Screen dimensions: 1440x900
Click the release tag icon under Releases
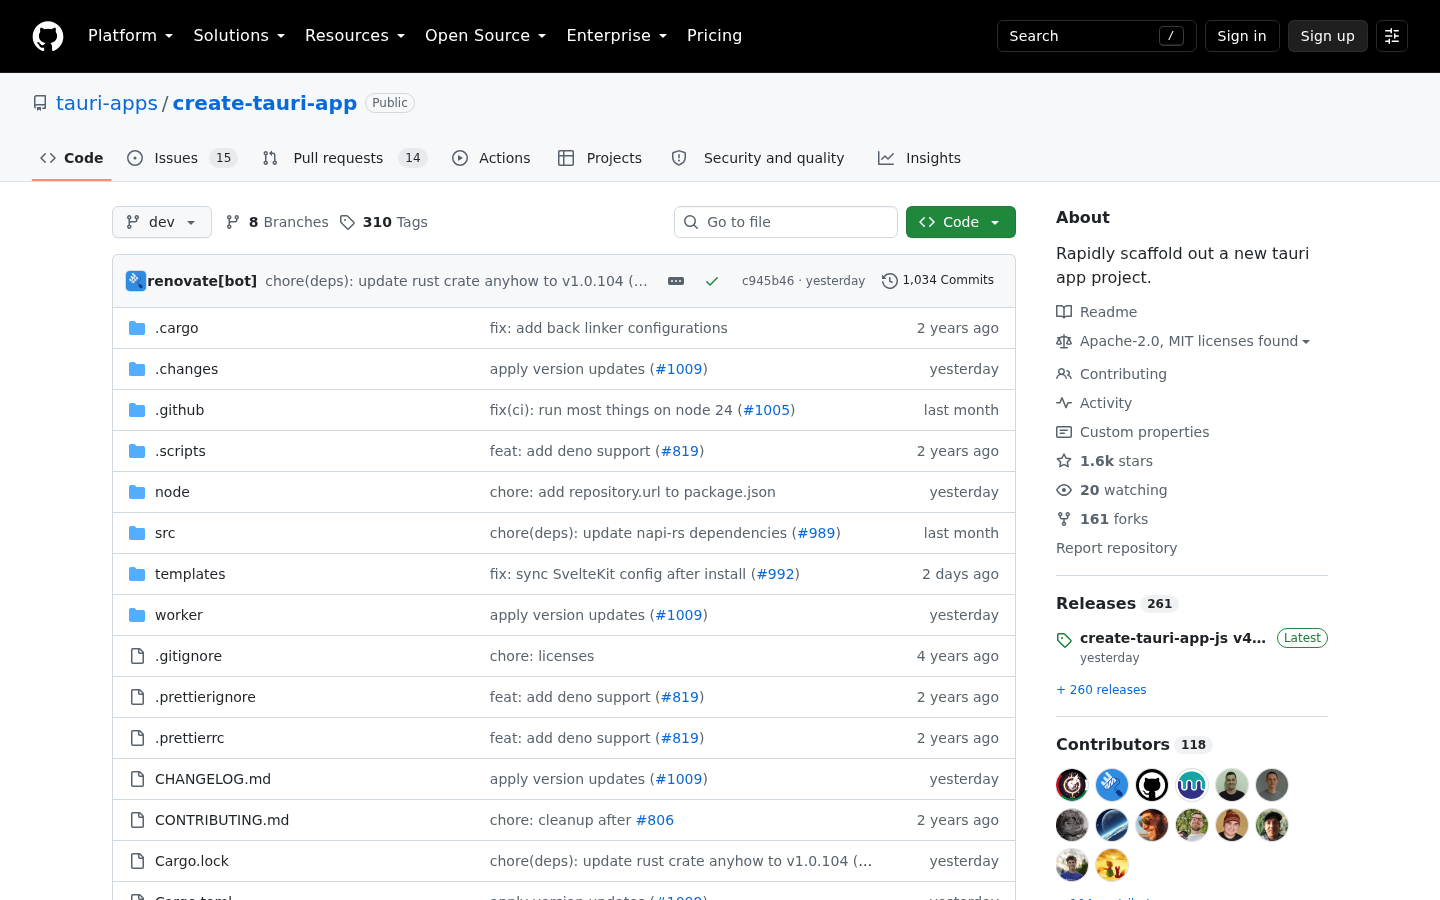coord(1064,640)
